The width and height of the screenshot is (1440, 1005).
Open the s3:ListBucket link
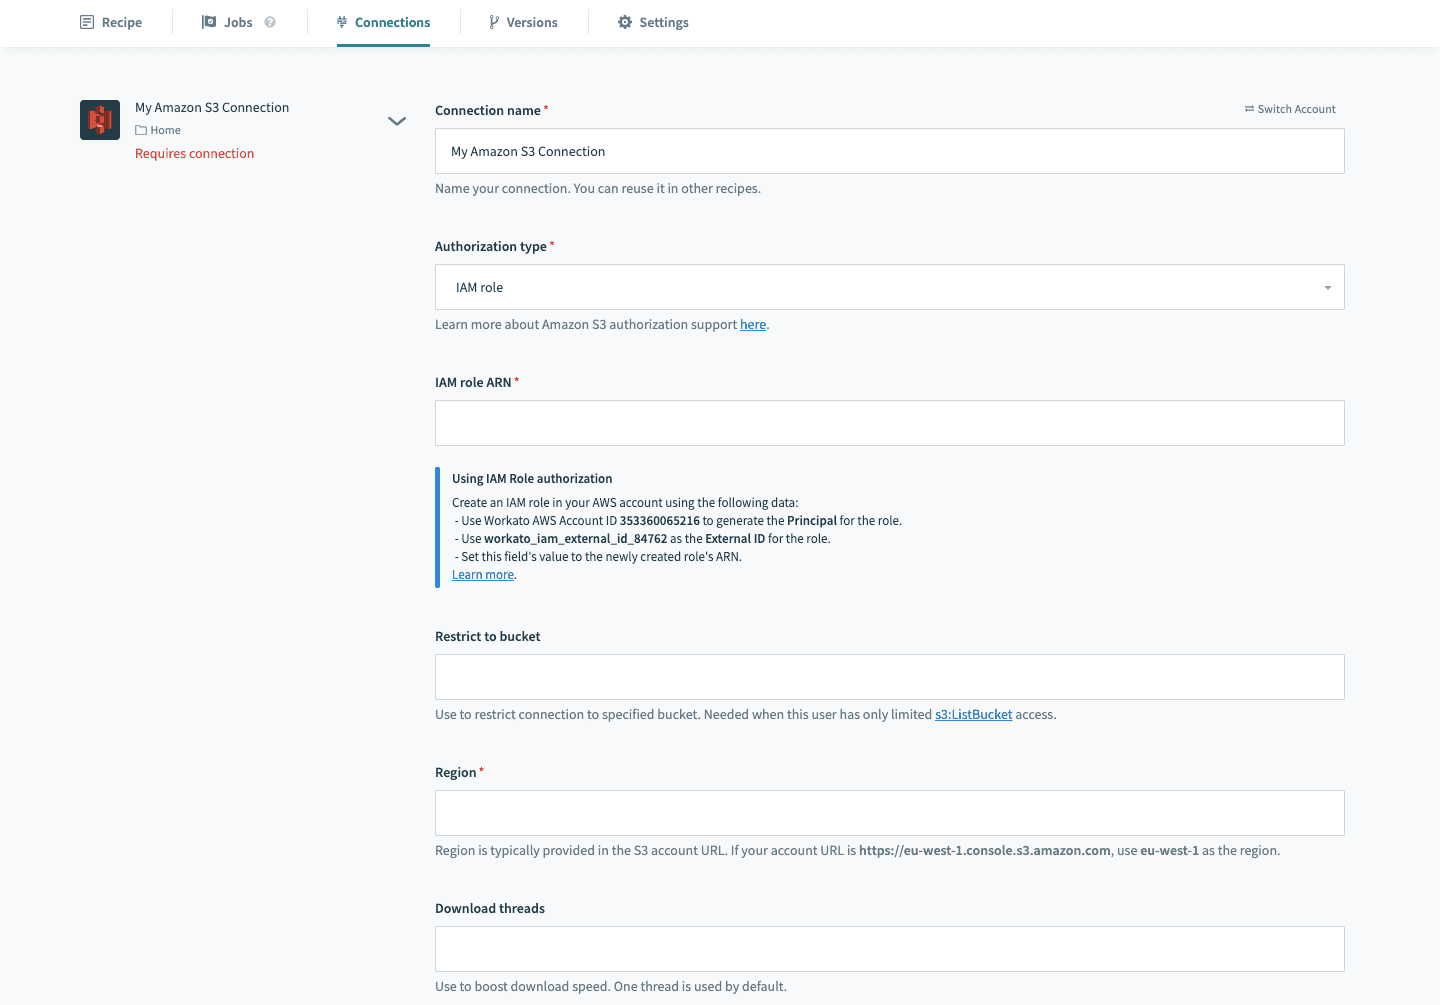tap(973, 714)
